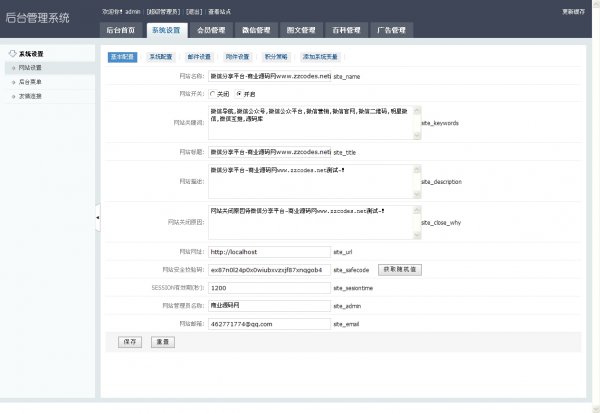Focus the site_safecode input field
Viewport: 600px width, 413px height.
coord(269,270)
